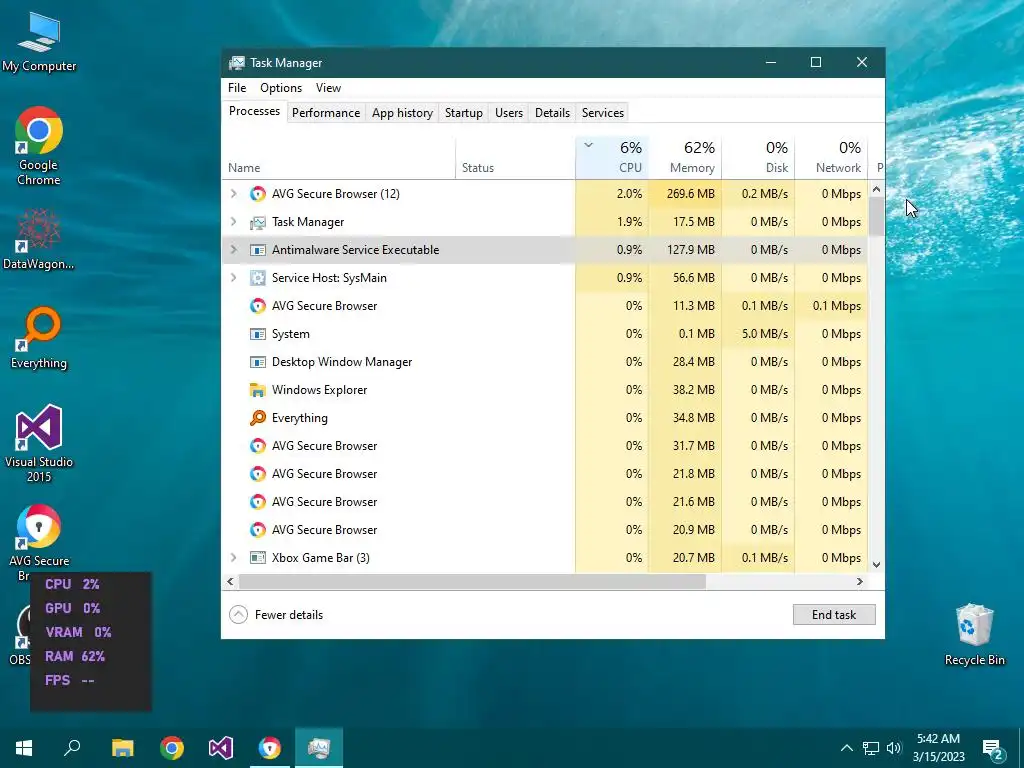The height and width of the screenshot is (768, 1024).
Task: Open My Computer desktop icon
Action: (39, 42)
